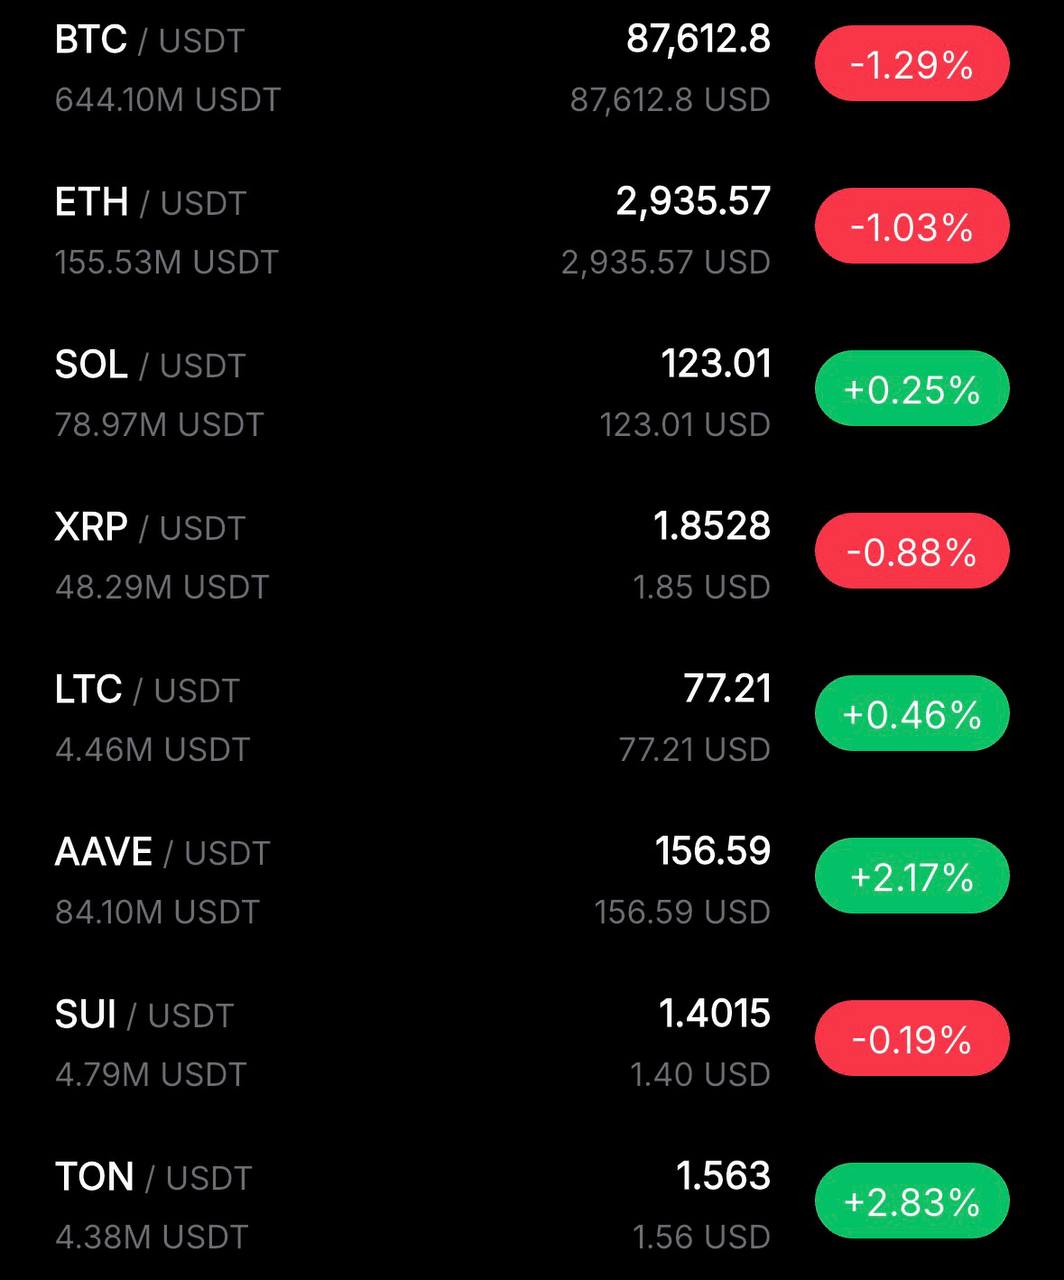Click the AAVE price 156.59
Viewport: 1064px width, 1280px height.
point(712,851)
